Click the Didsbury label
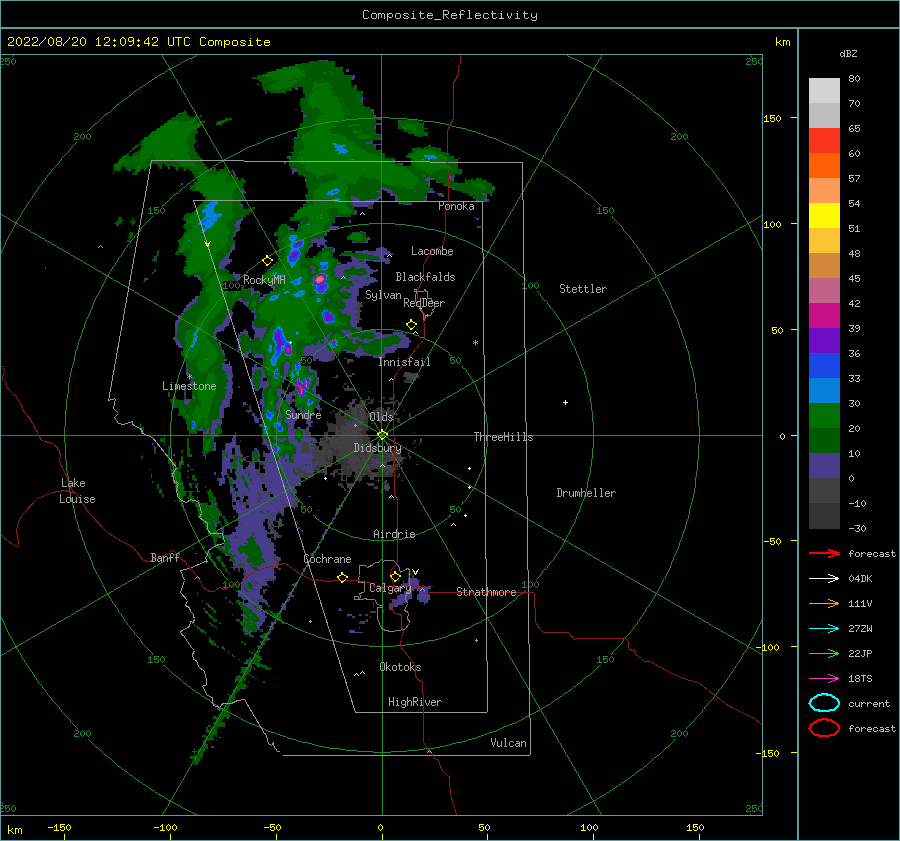Image resolution: width=900 pixels, height=841 pixels. point(377,448)
